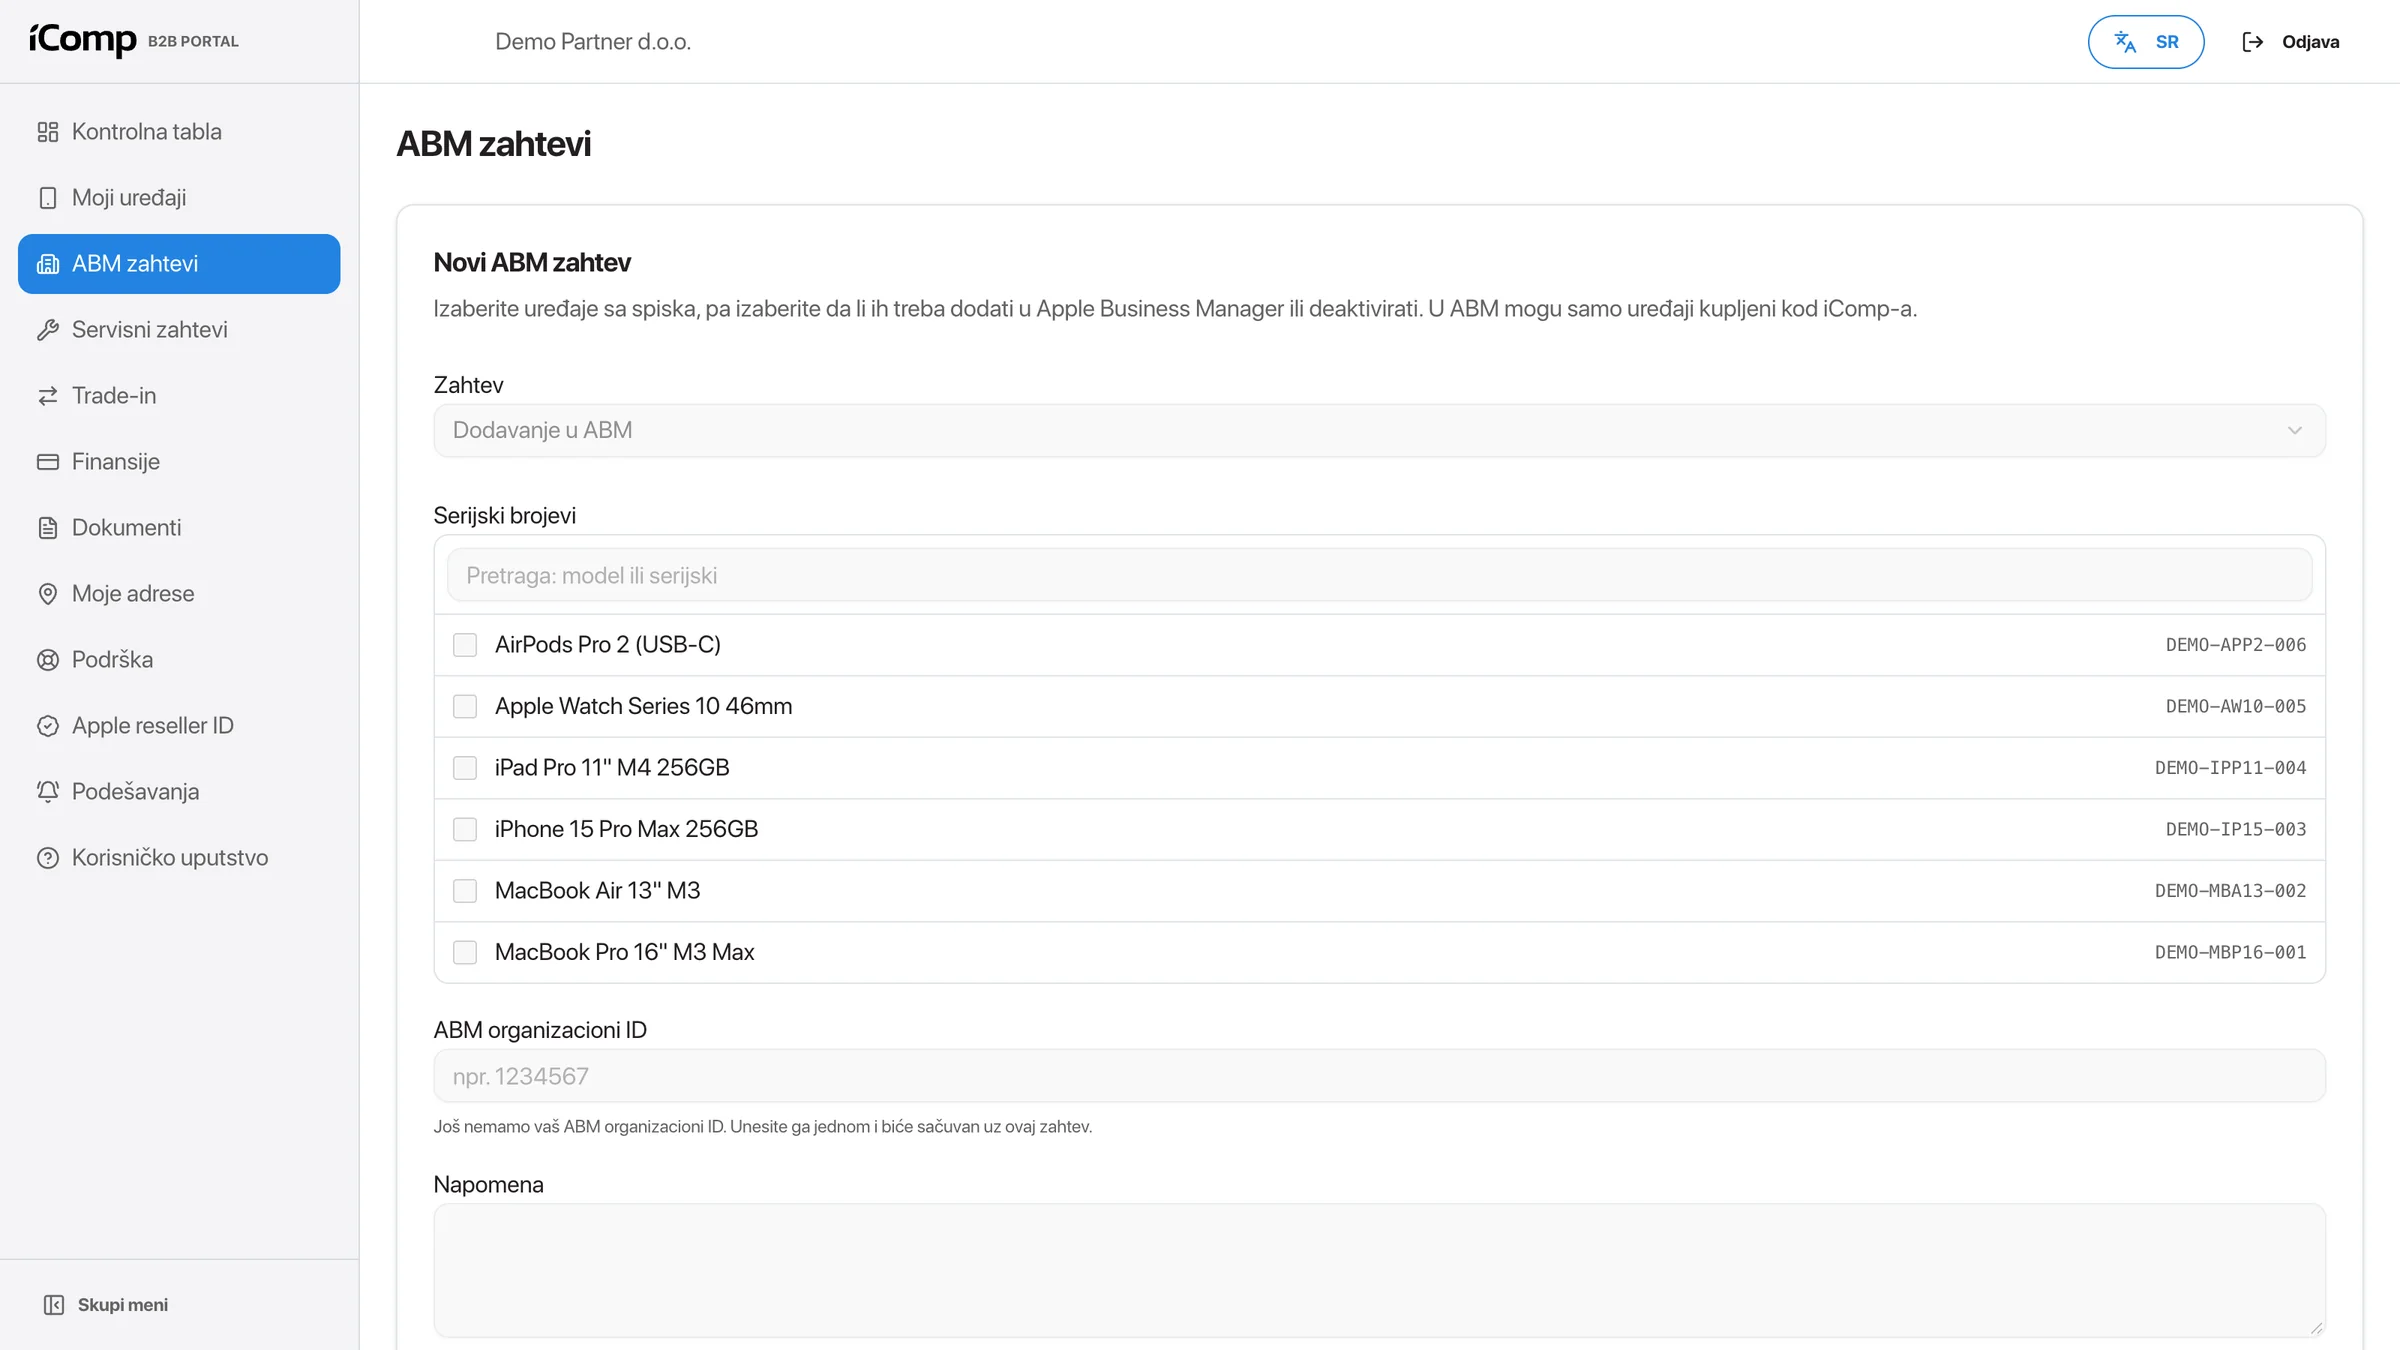Click the logout arrow icon
Viewport: 2400px width, 1350px height.
[2252, 42]
